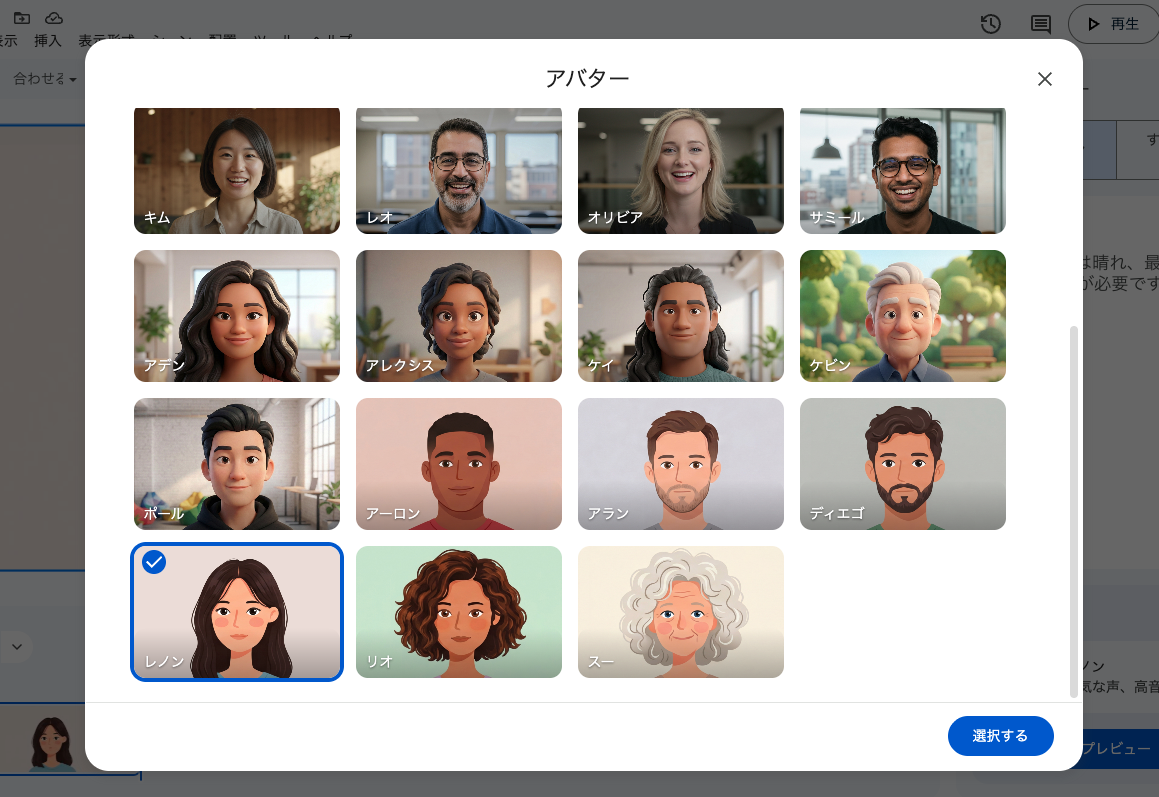Open version history via the clock icon
1159x797 pixels.
point(990,23)
